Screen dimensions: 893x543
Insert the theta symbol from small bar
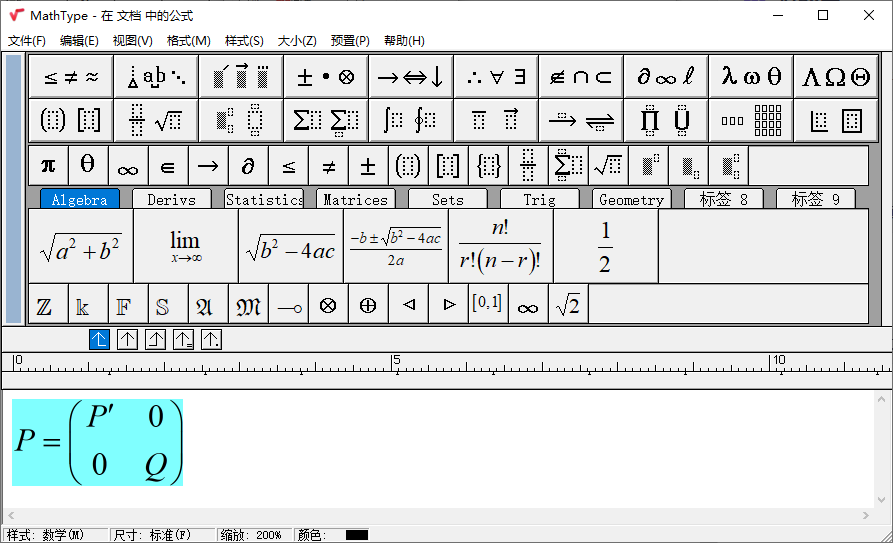(88, 166)
